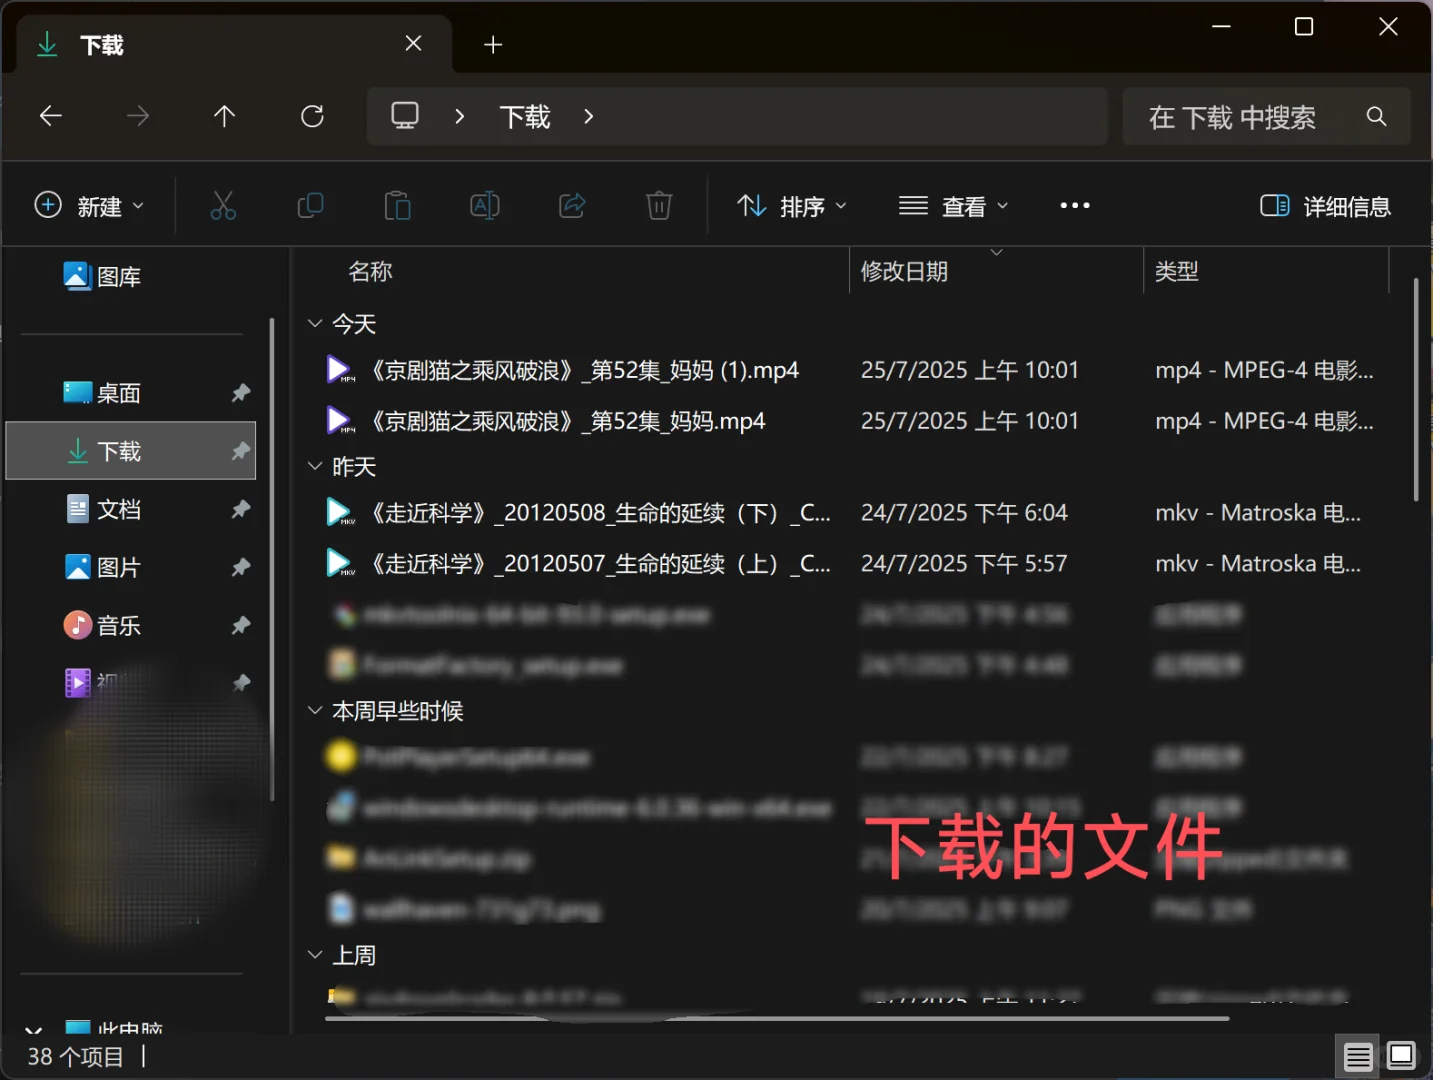Open the ... more options menu
The width and height of the screenshot is (1433, 1080).
1074,205
